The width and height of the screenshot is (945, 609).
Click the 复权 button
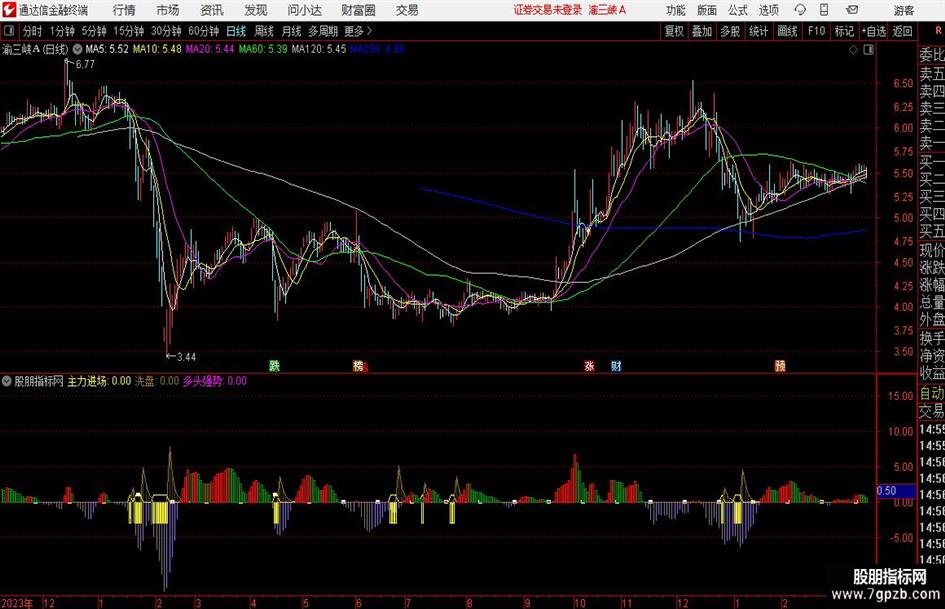(674, 31)
